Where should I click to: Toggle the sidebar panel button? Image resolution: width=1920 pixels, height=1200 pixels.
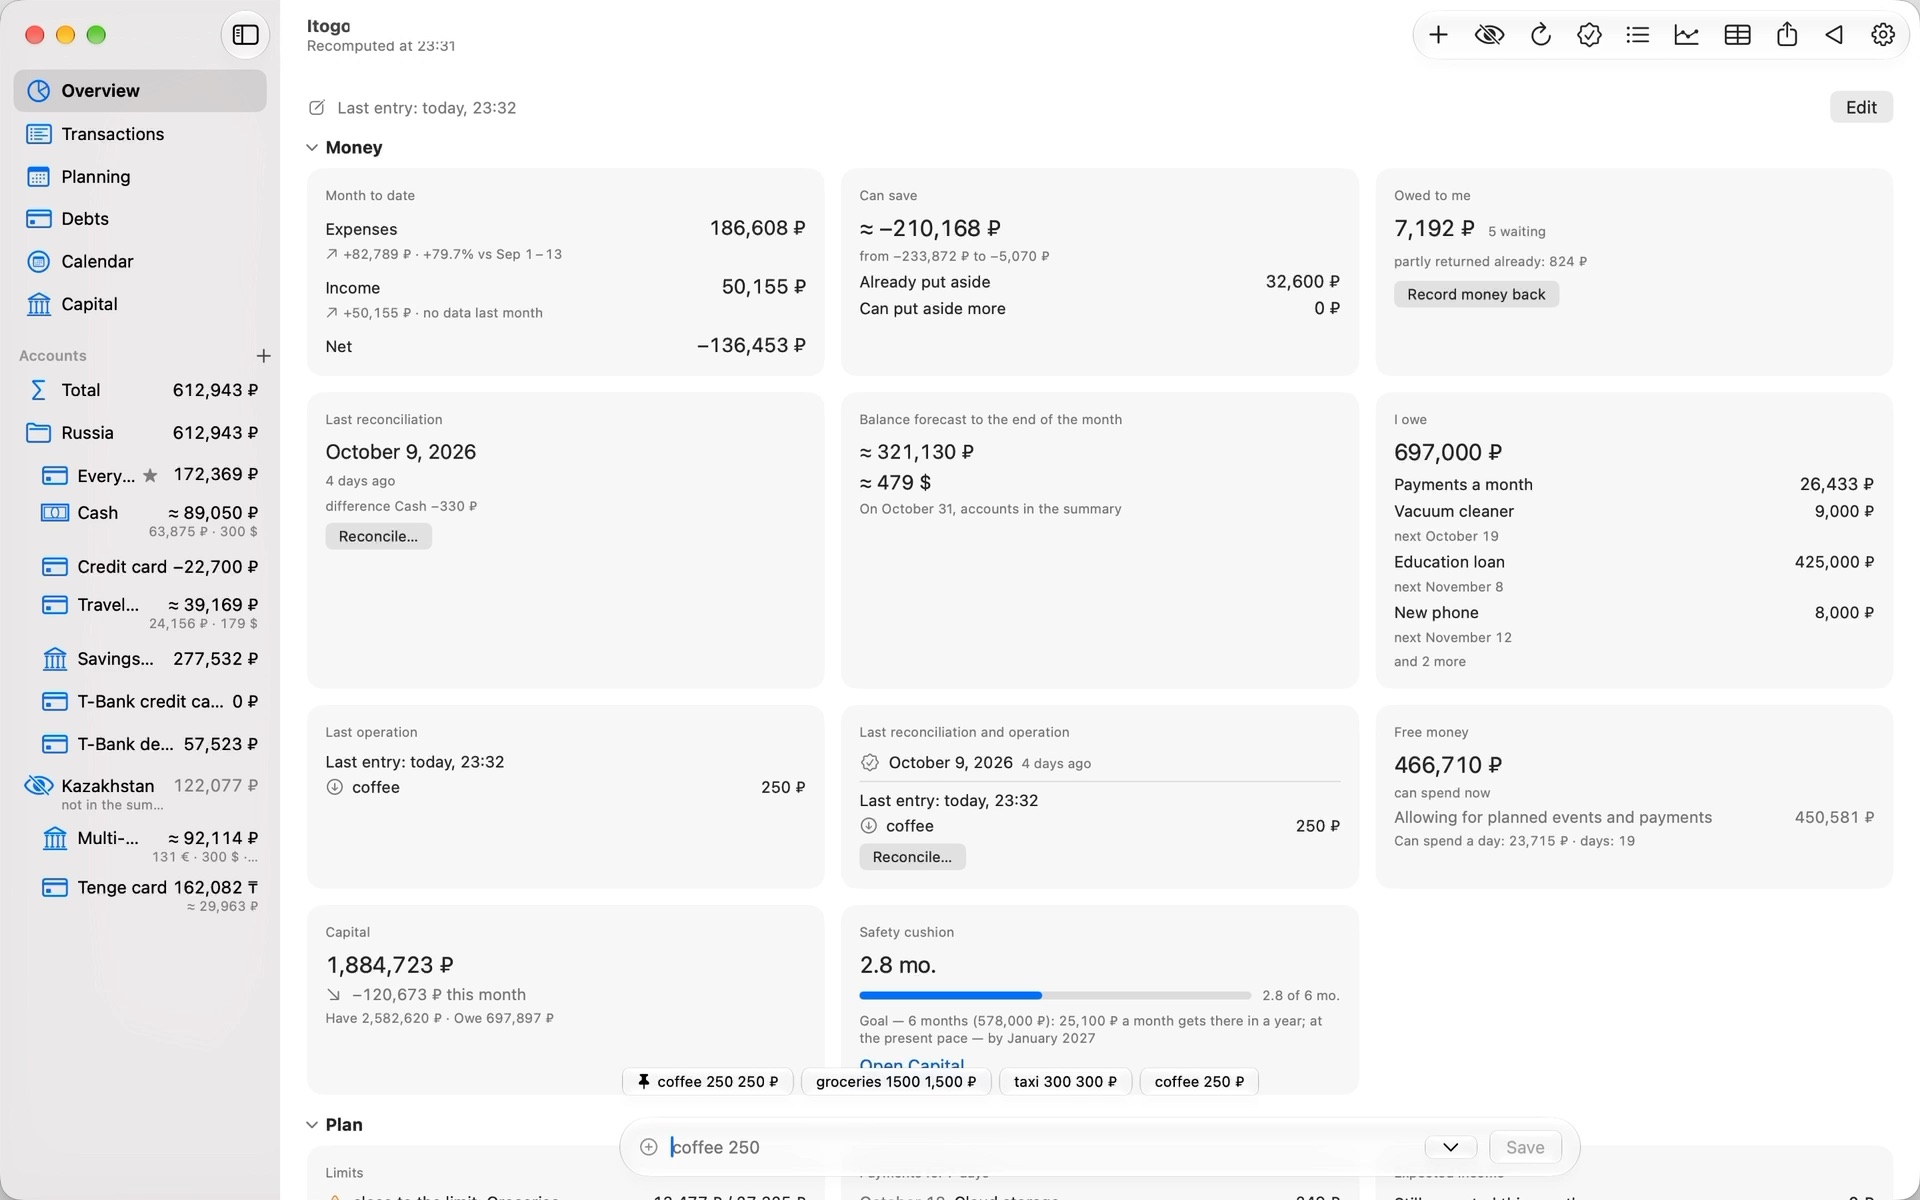(x=246, y=35)
